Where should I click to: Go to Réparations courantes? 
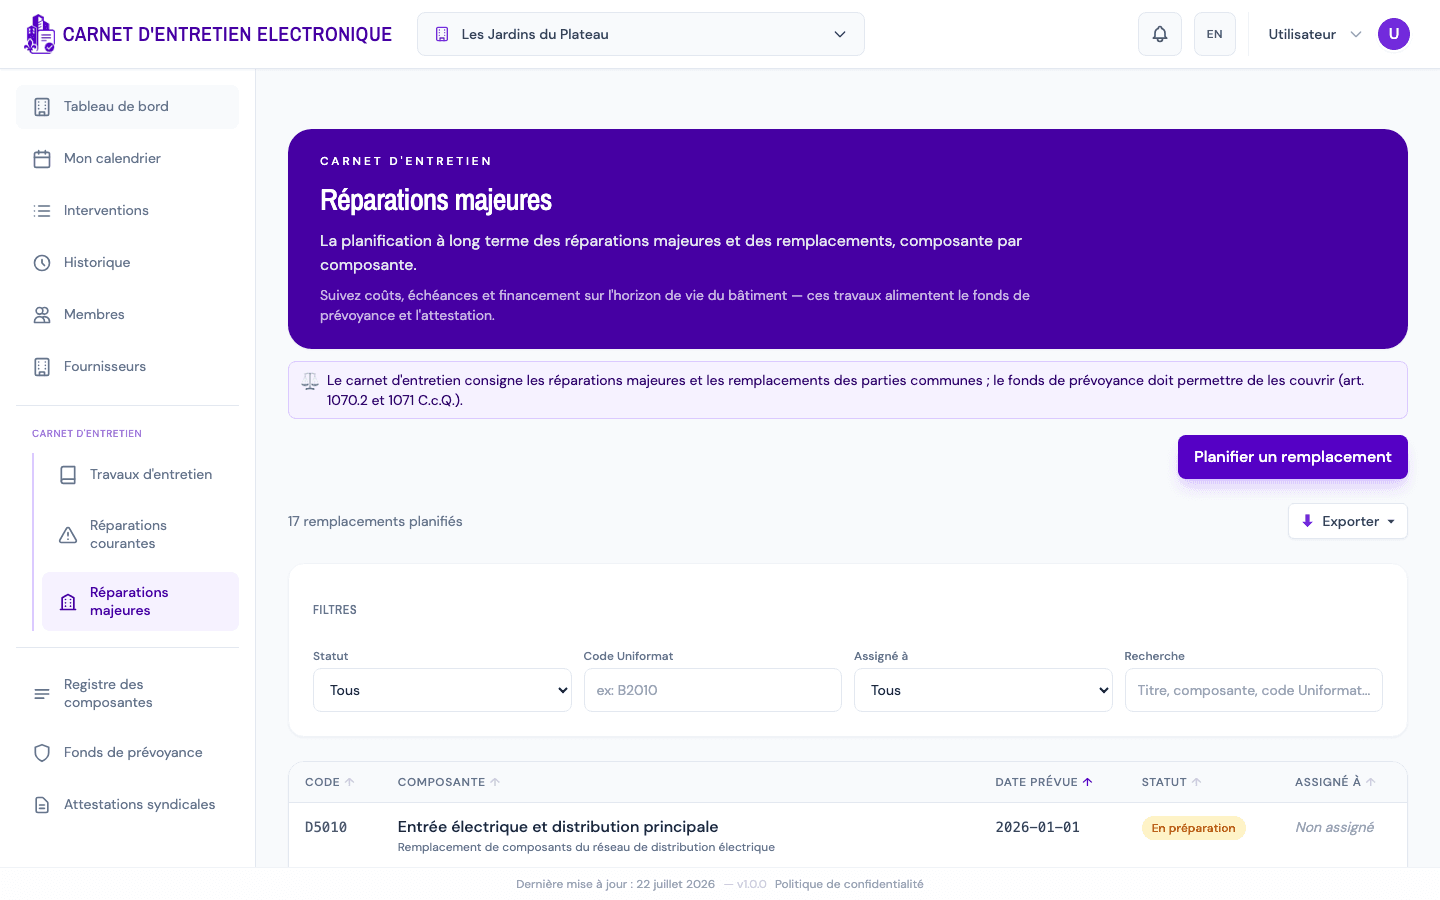[140, 535]
